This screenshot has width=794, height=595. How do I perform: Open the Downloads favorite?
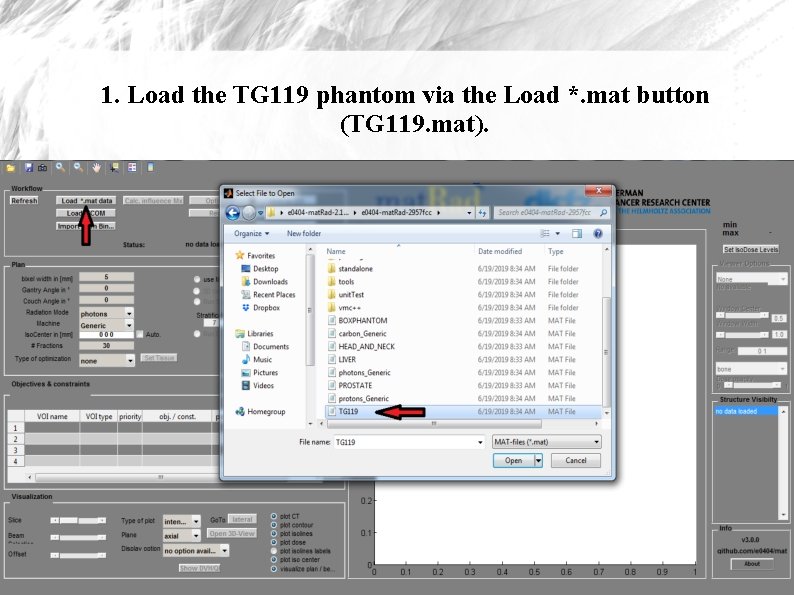[x=264, y=282]
